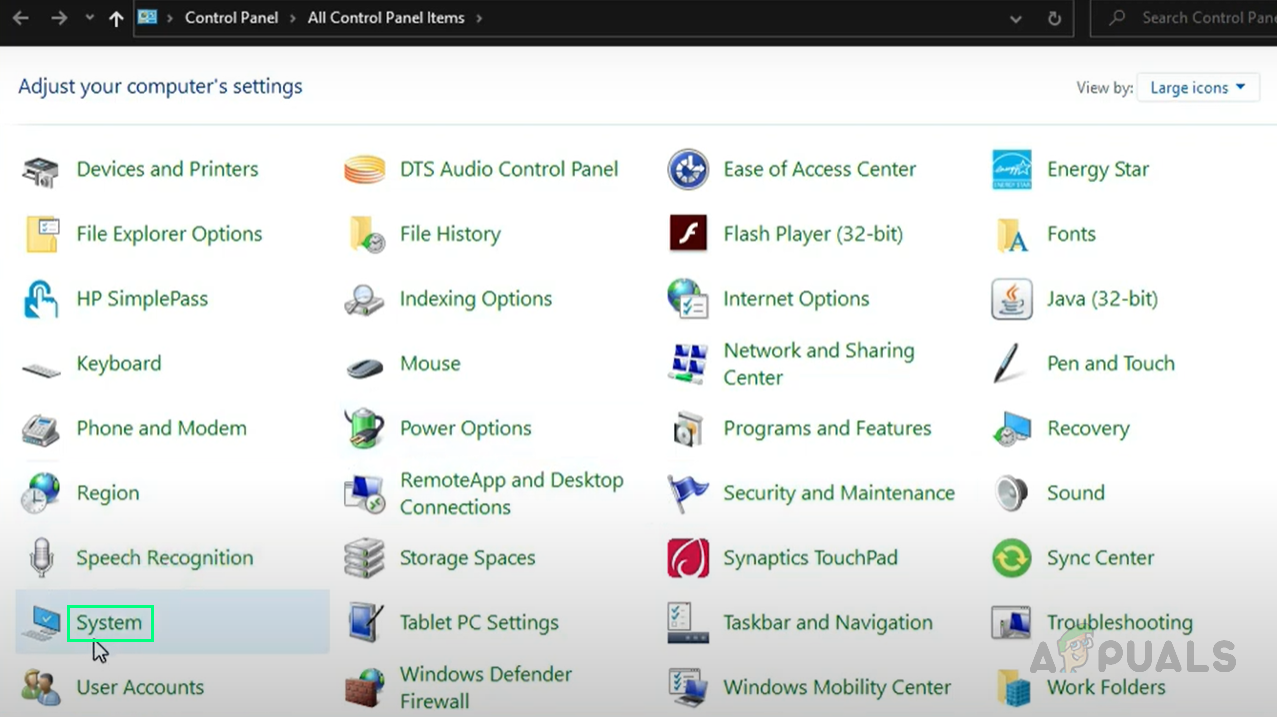Viewport: 1277px width, 717px height.
Task: Open the Phone and Modem icon
Action: click(x=41, y=430)
